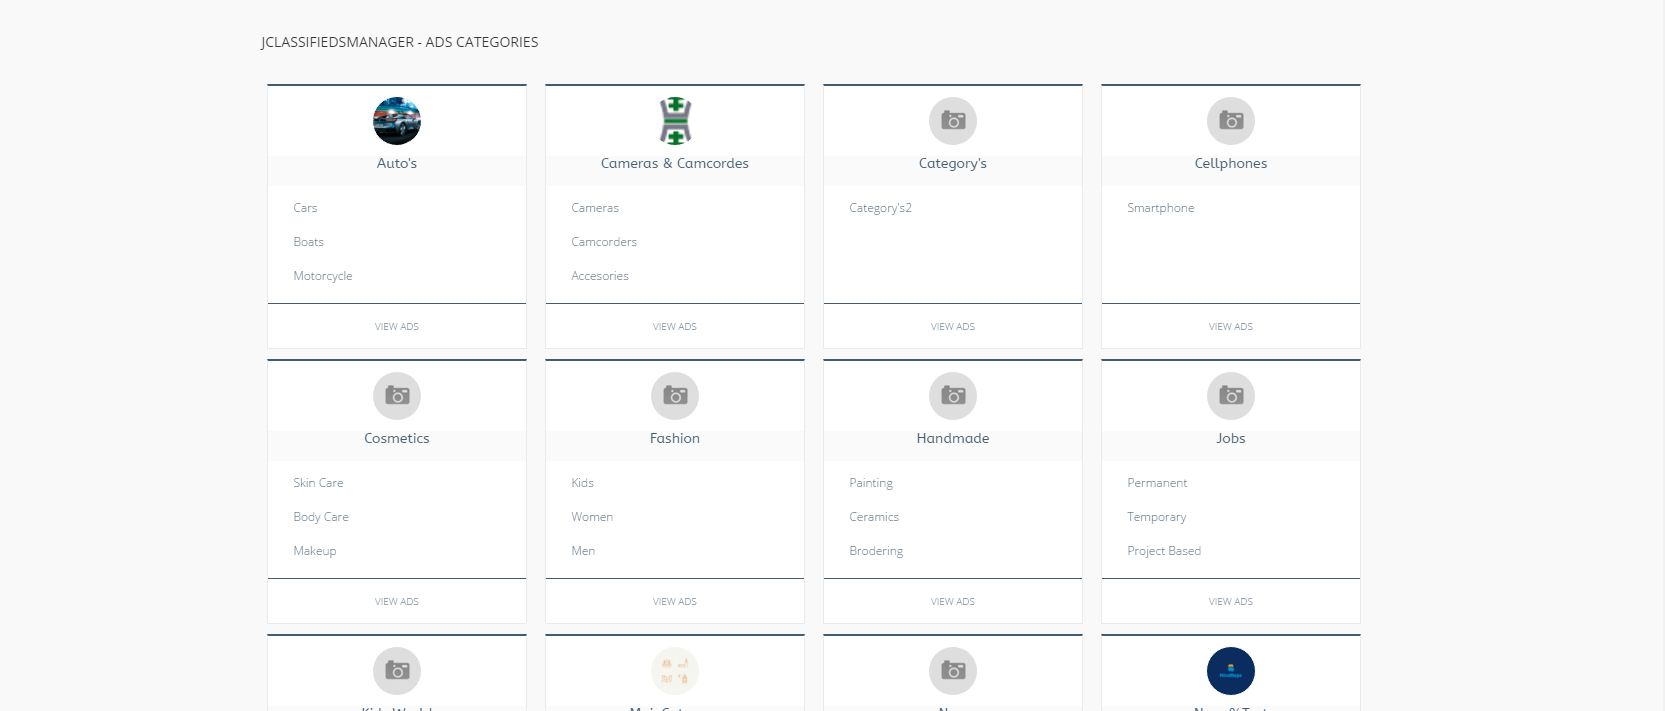Viewport: 1665px width, 711px height.
Task: Click the Jobs placeholder camera icon
Action: click(1230, 396)
